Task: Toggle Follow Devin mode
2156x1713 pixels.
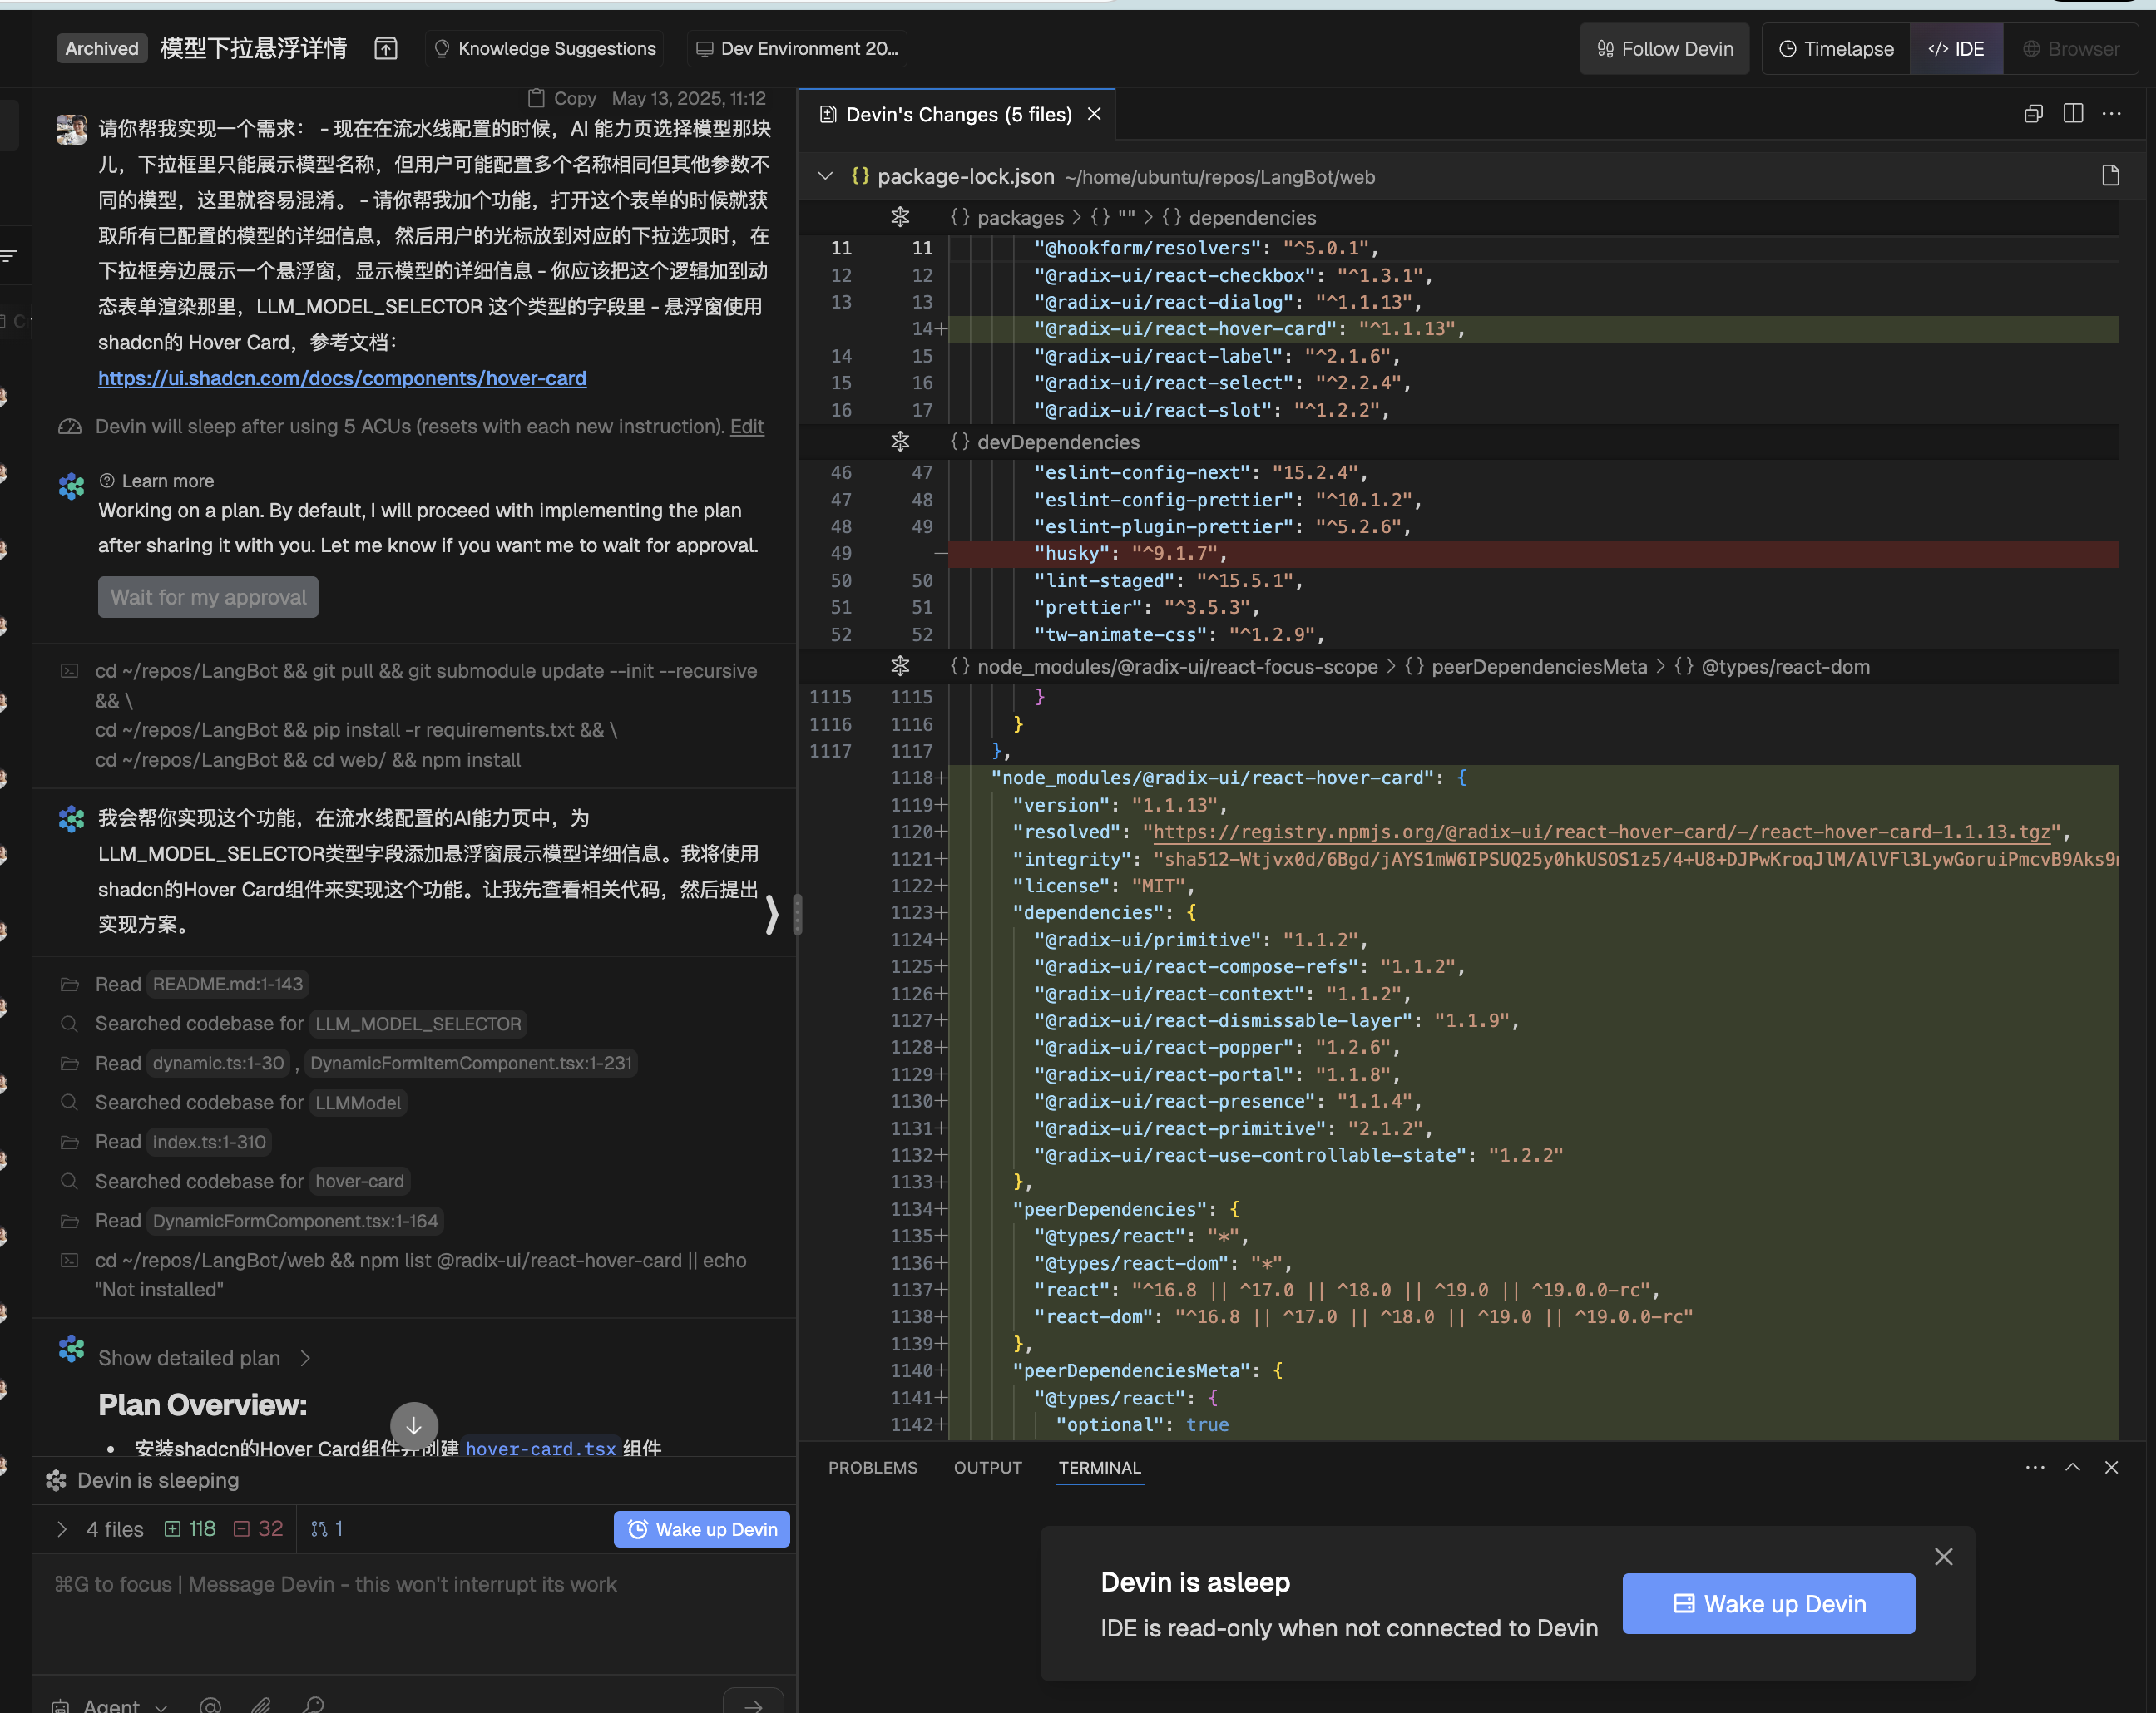Action: click(1664, 48)
